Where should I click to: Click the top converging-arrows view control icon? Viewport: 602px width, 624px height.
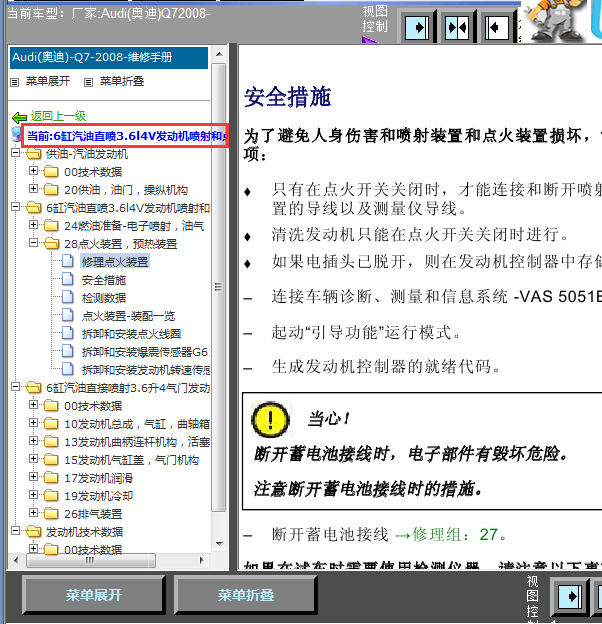point(457,27)
